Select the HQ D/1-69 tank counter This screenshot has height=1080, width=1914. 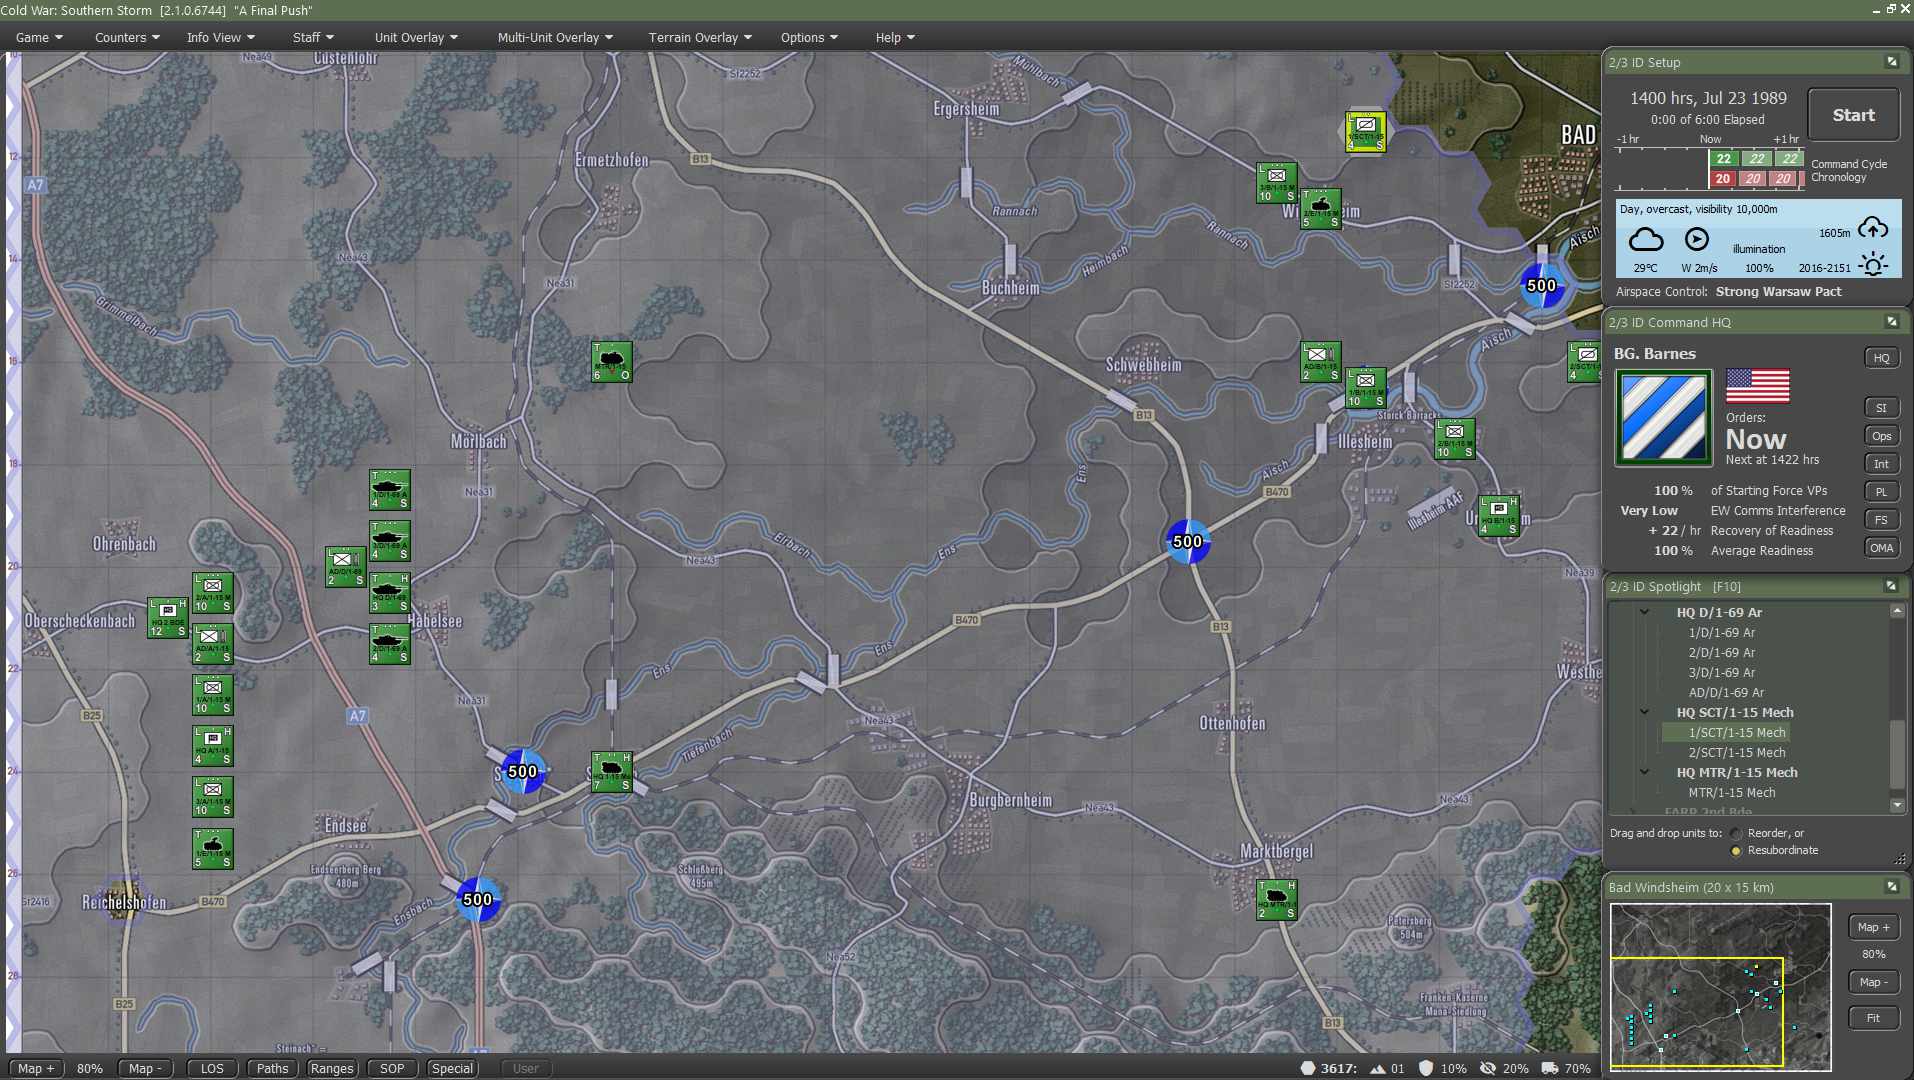(x=390, y=593)
